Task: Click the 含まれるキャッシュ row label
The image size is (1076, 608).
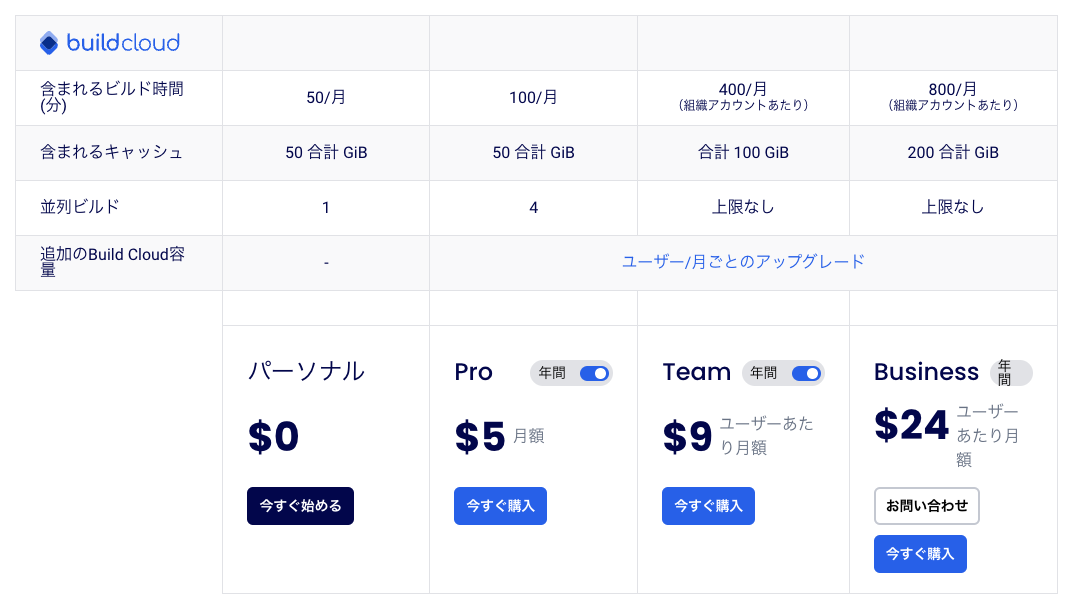Action: tap(111, 153)
